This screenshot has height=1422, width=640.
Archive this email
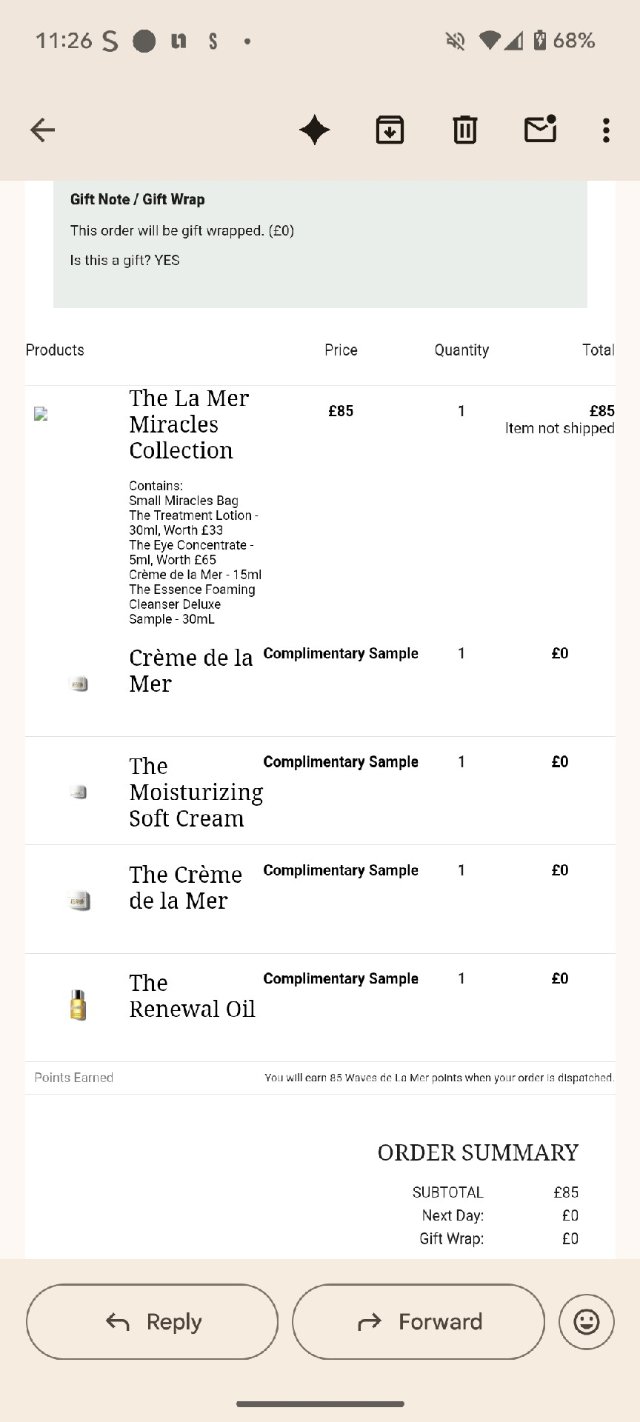point(390,130)
